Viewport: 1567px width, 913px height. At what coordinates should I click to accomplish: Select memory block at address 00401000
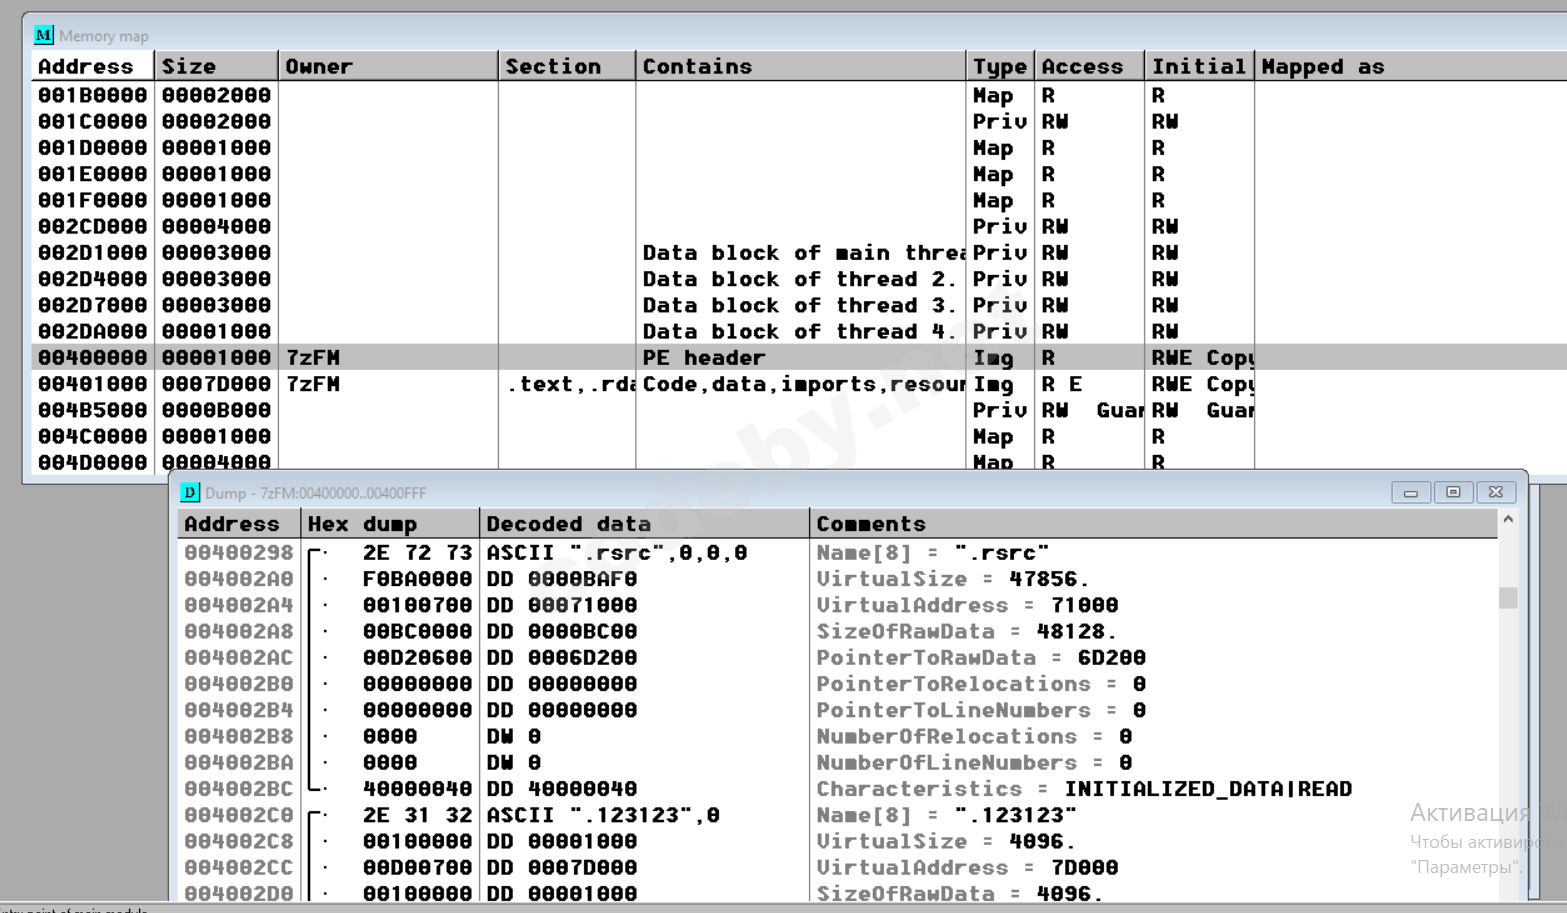tap(800, 384)
